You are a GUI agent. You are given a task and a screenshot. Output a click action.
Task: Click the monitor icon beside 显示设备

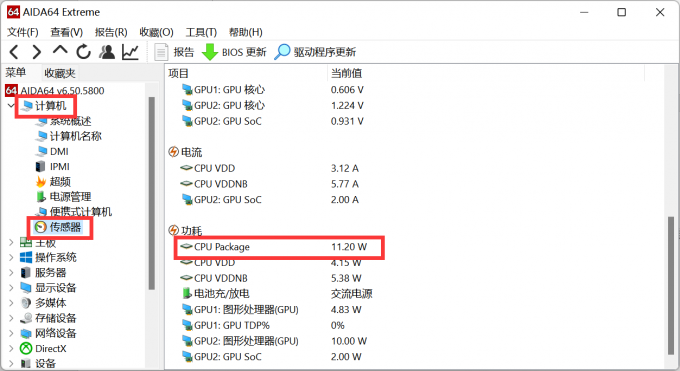26,288
